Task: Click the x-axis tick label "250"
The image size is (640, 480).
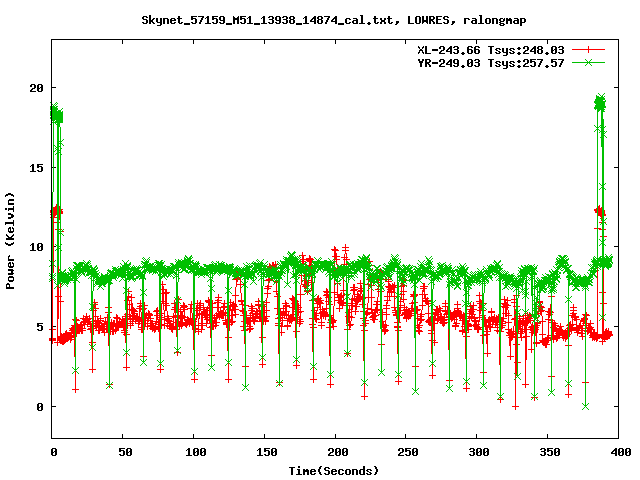Action: pyautogui.click(x=408, y=452)
